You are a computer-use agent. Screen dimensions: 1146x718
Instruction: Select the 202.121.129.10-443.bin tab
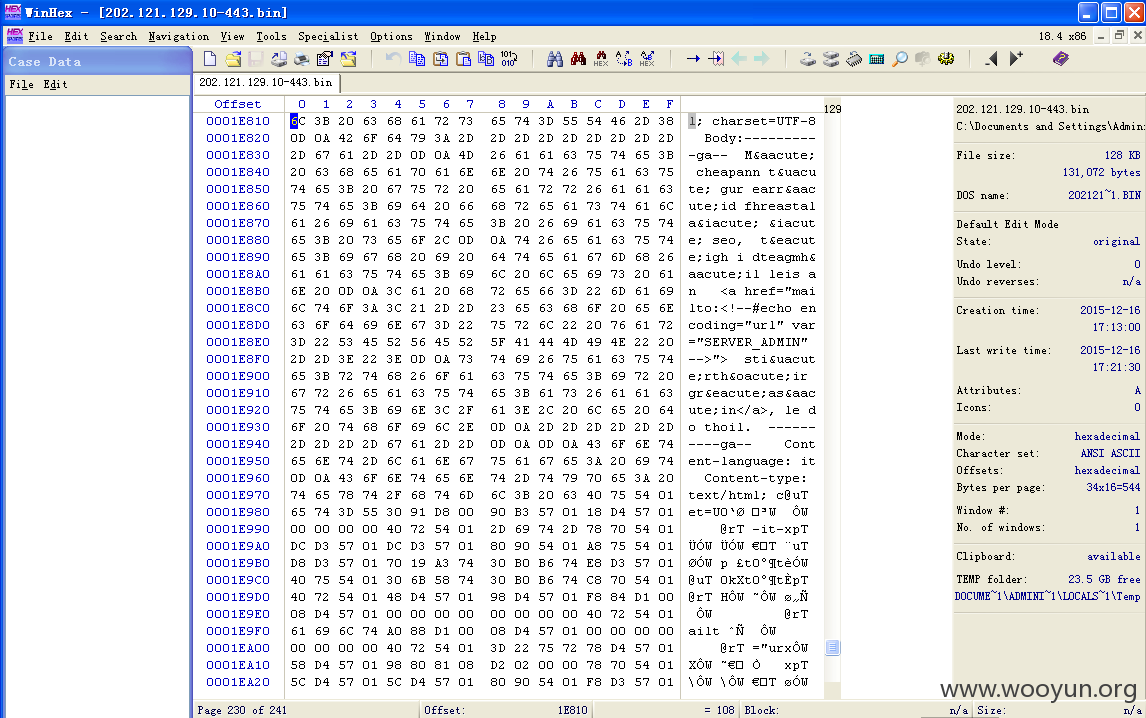[x=266, y=83]
